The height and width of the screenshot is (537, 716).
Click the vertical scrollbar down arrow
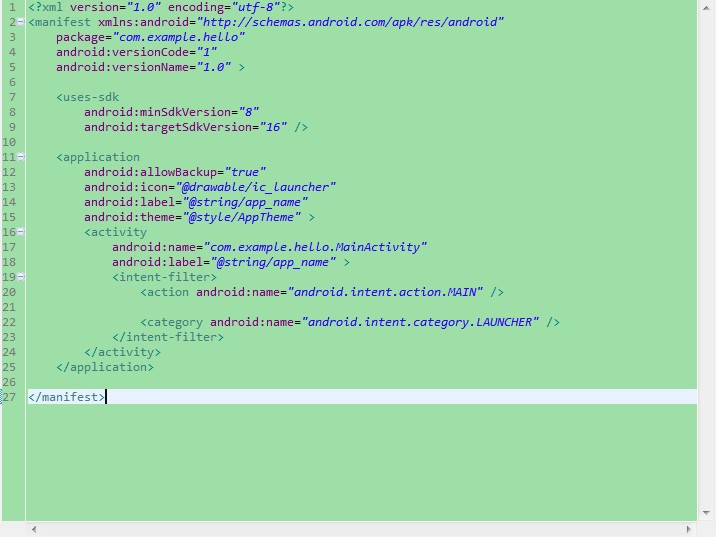(x=706, y=513)
